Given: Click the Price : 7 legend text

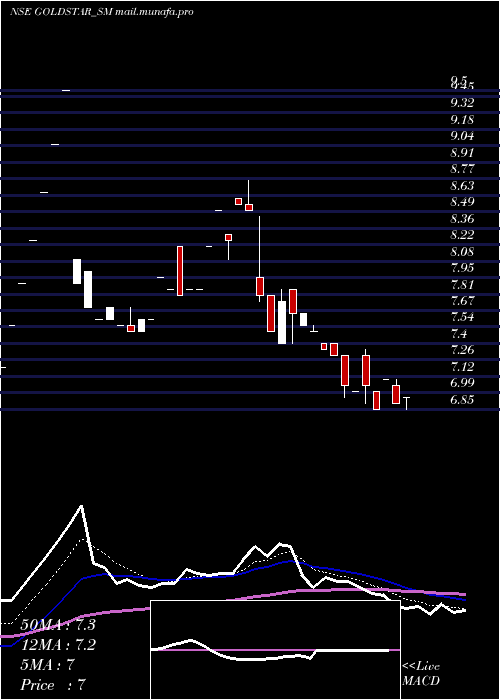Looking at the screenshot, I should (x=53, y=685).
